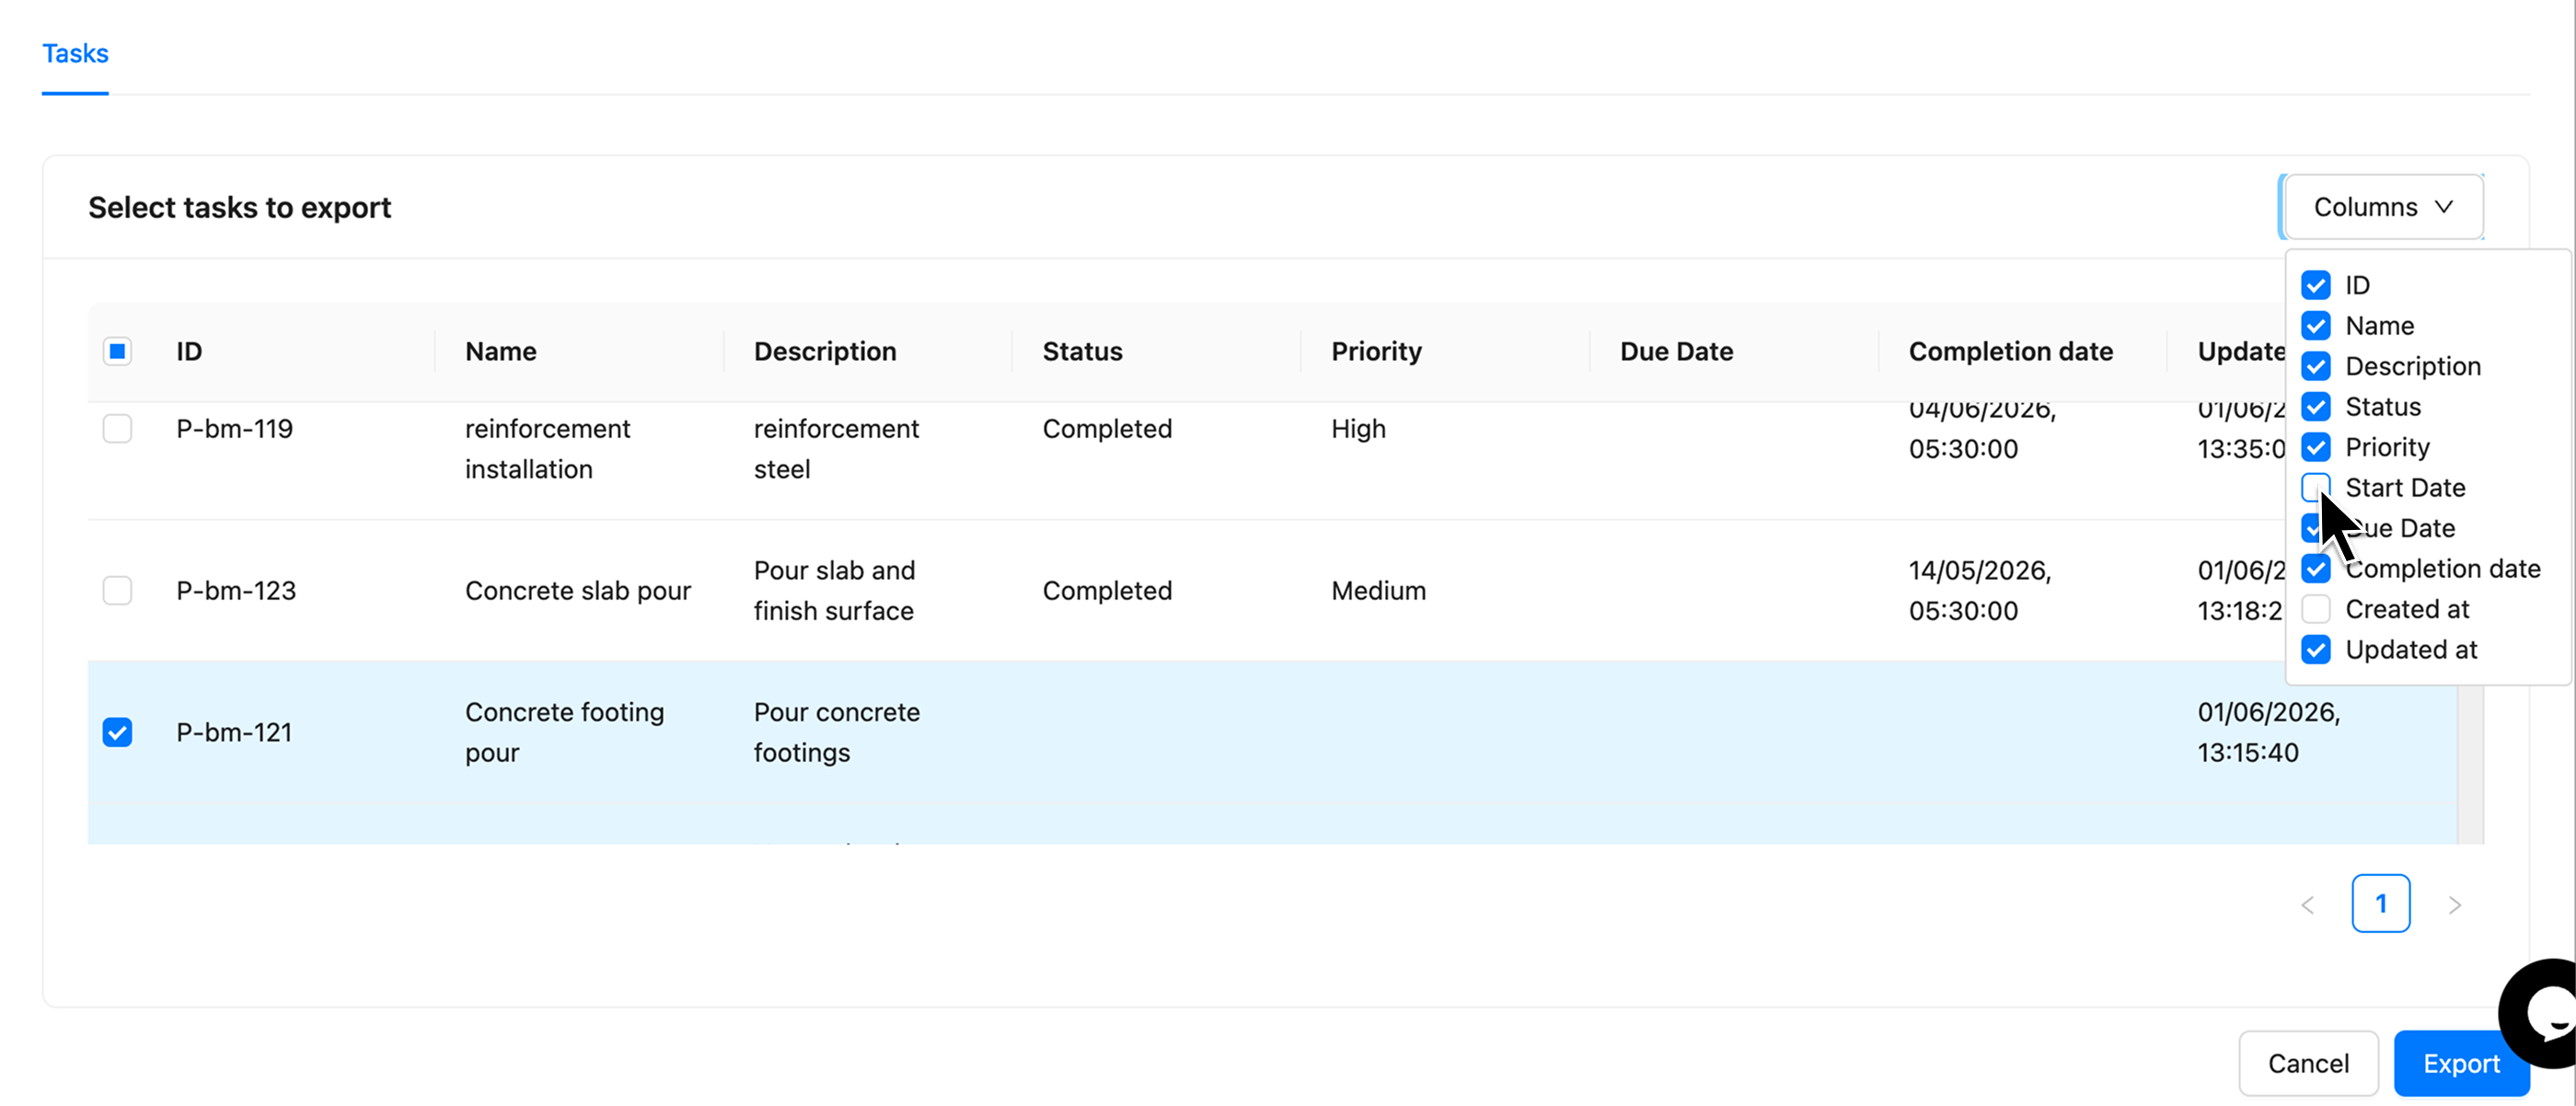Switch to the Tasks tab
The height and width of the screenshot is (1106, 2576).
pos(75,53)
